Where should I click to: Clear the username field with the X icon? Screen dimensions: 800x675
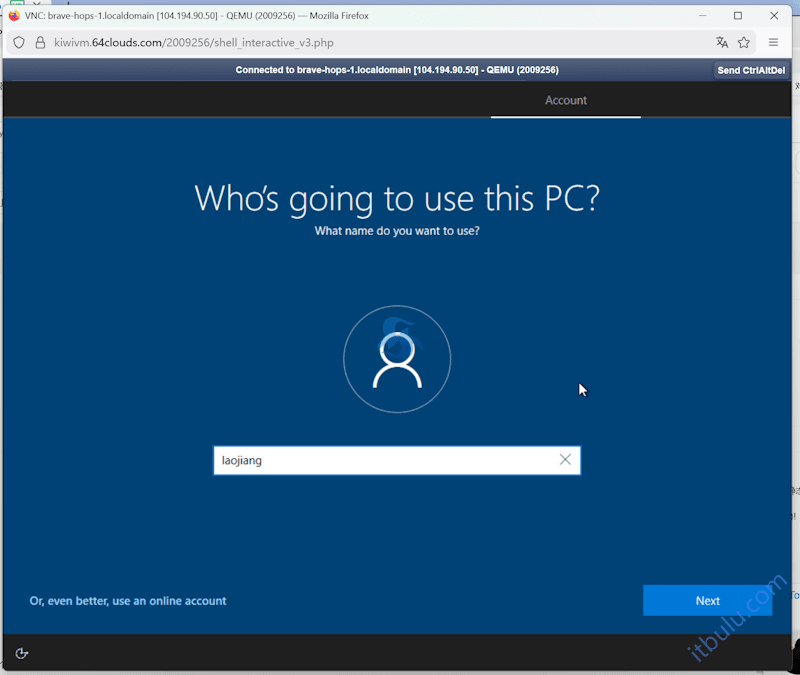tap(565, 460)
